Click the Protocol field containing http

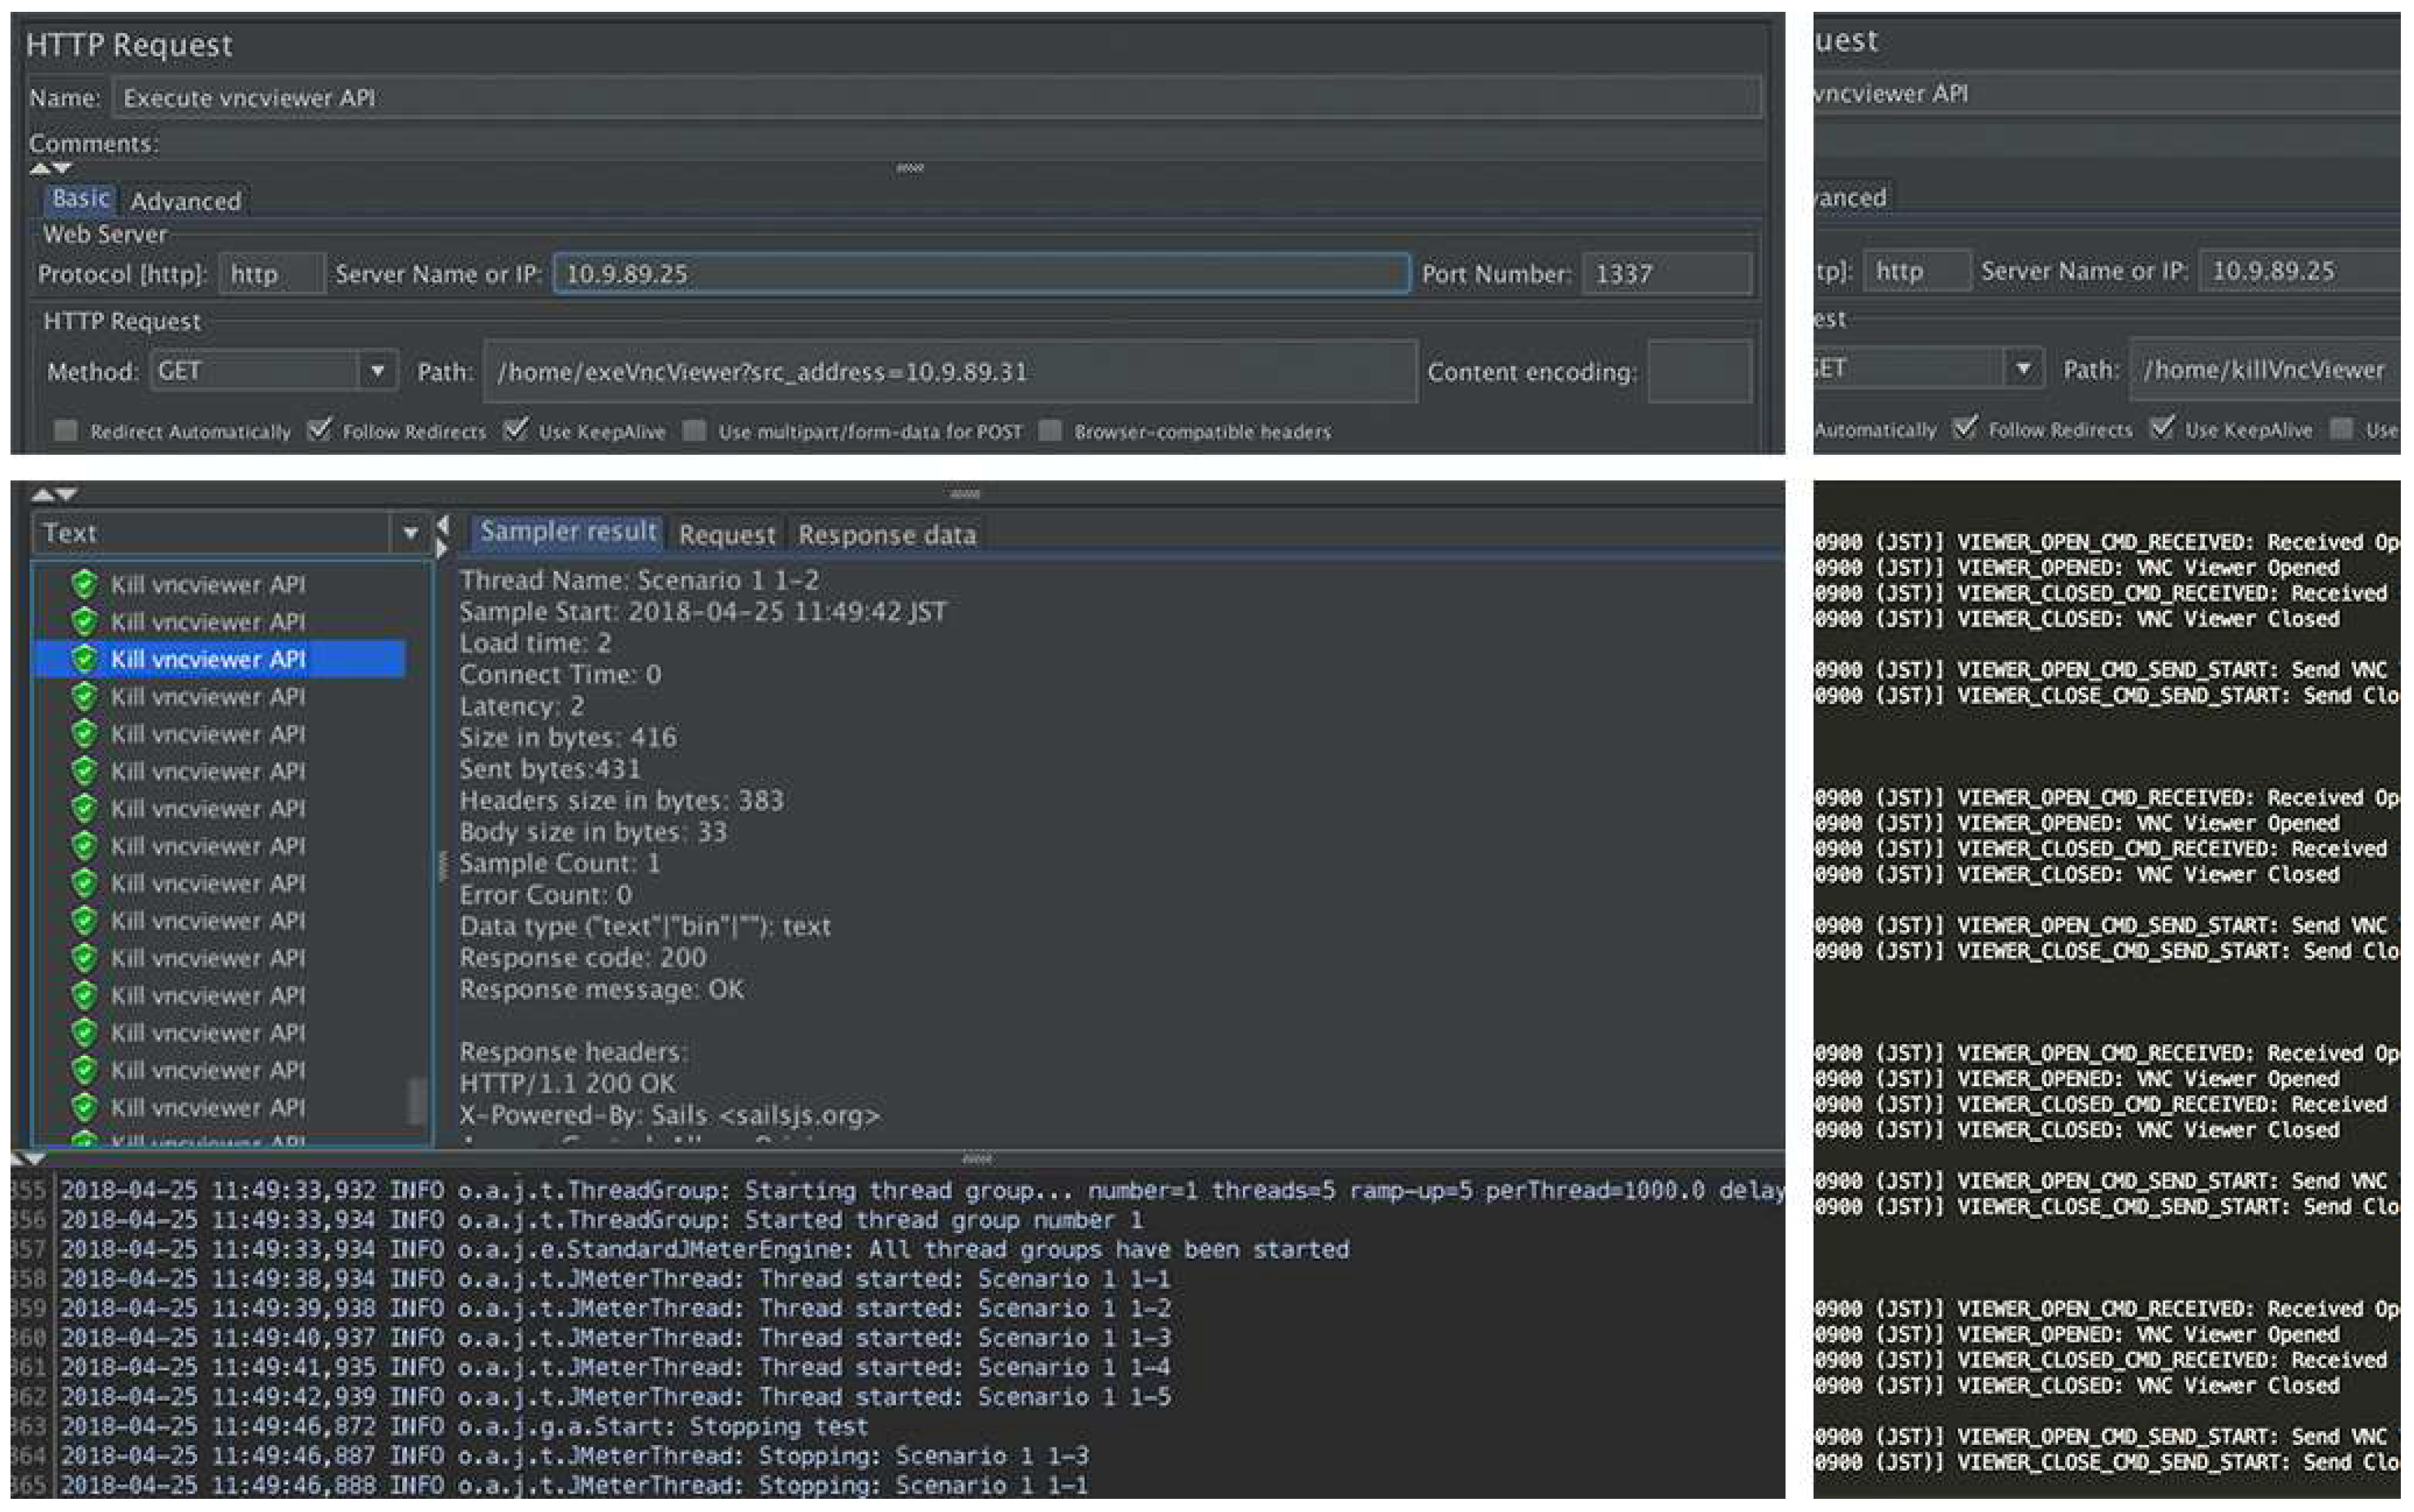(271, 274)
